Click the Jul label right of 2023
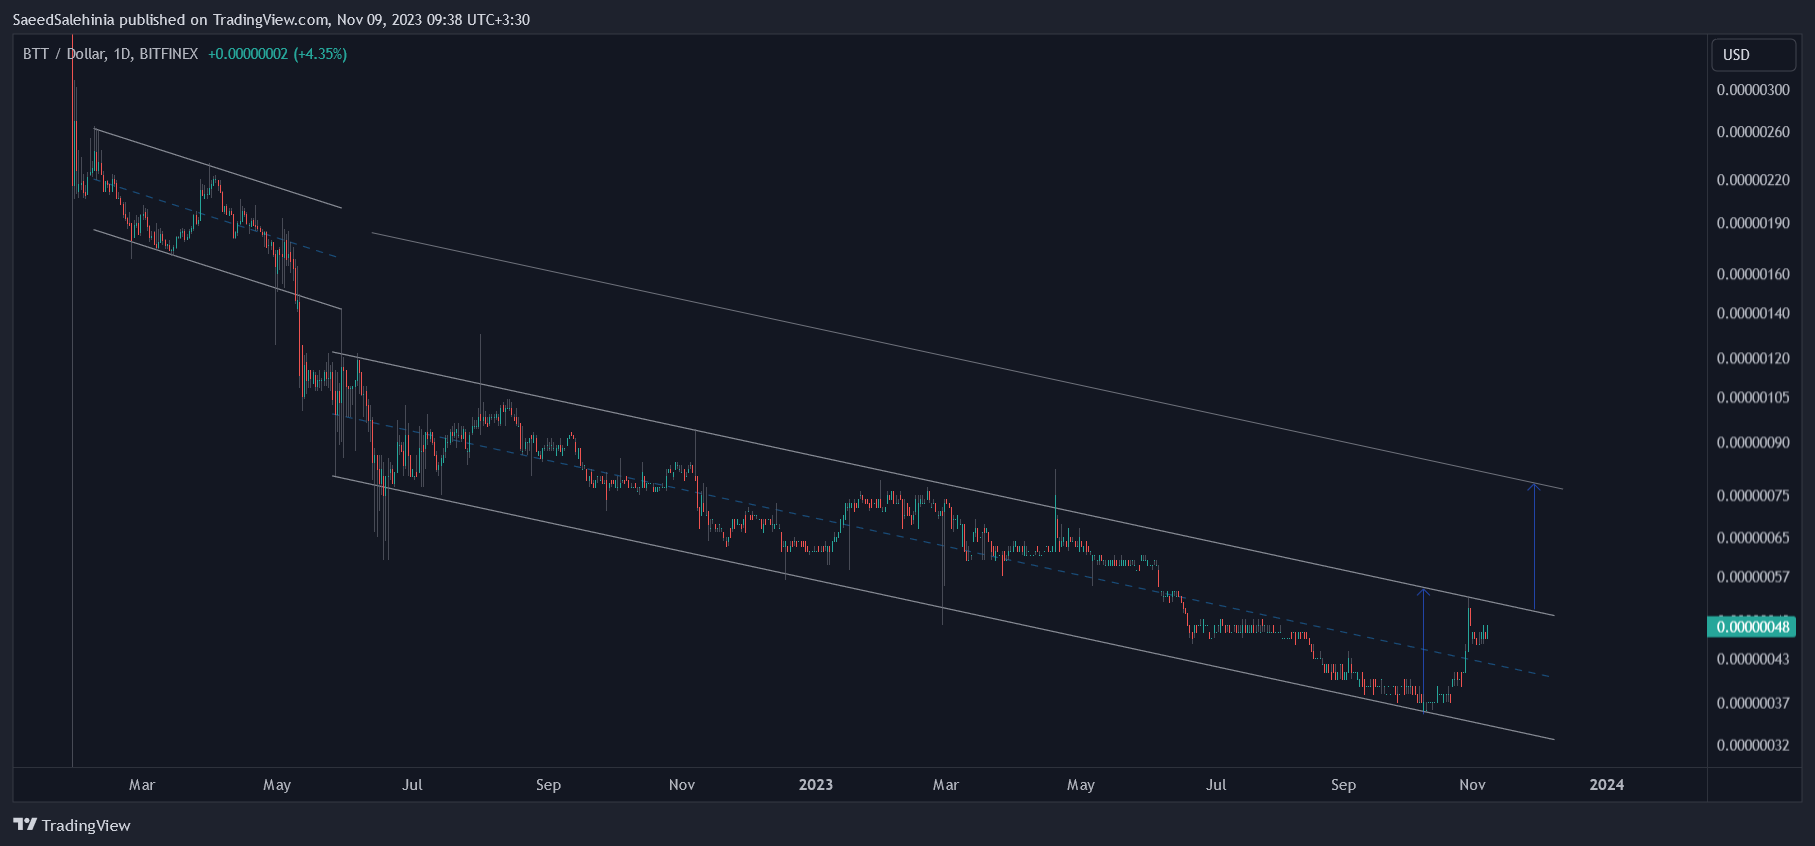 (1216, 785)
